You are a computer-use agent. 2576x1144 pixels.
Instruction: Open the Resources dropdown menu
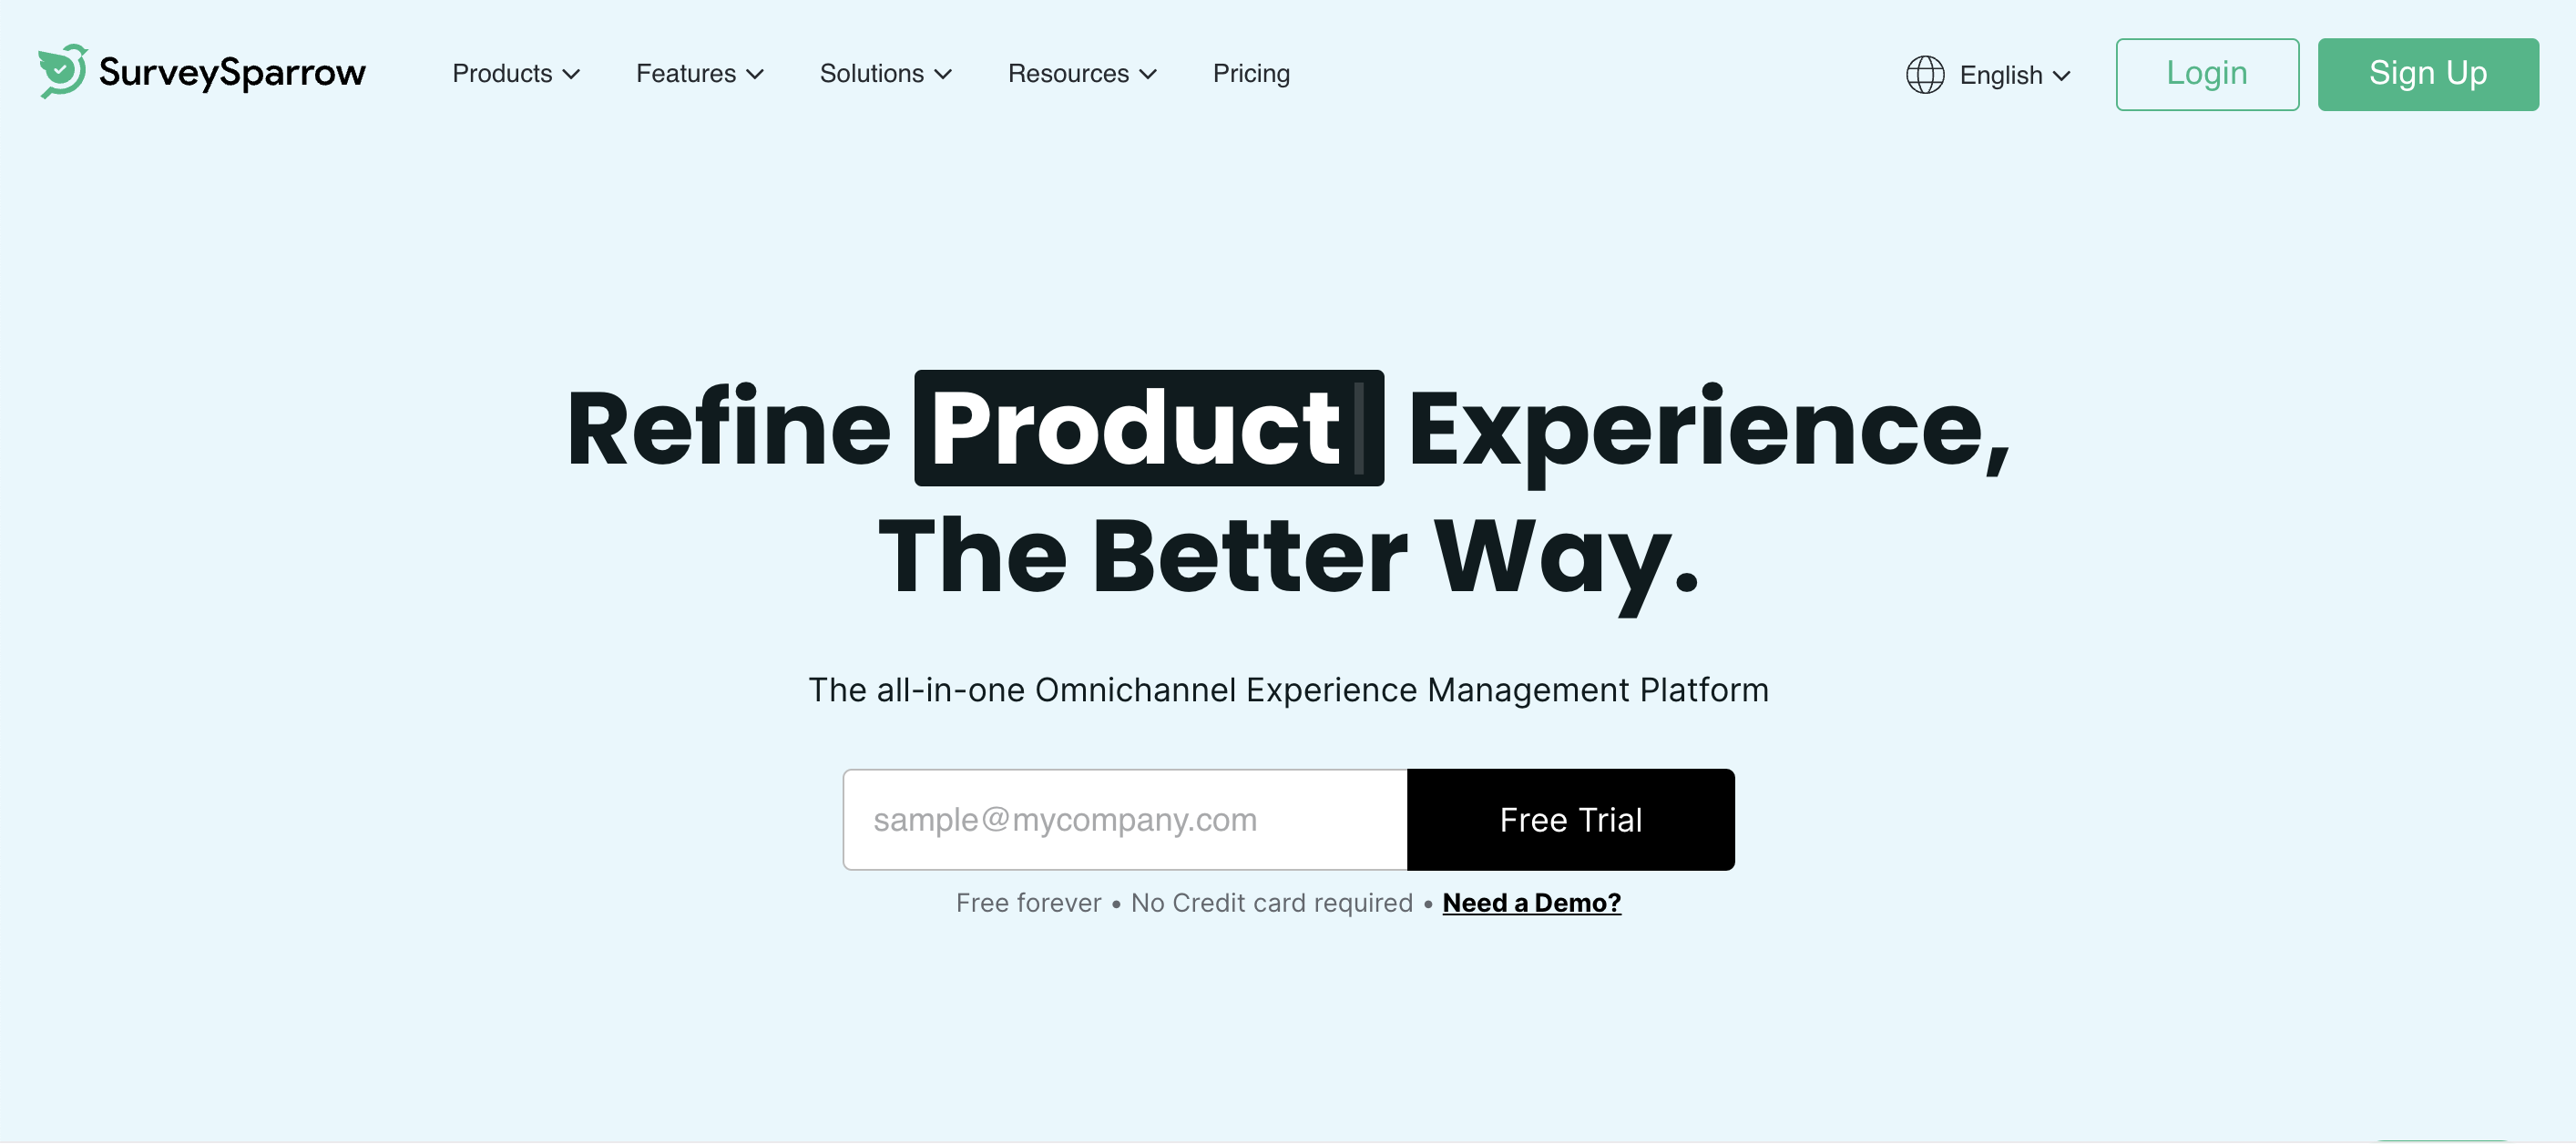[x=1084, y=72]
